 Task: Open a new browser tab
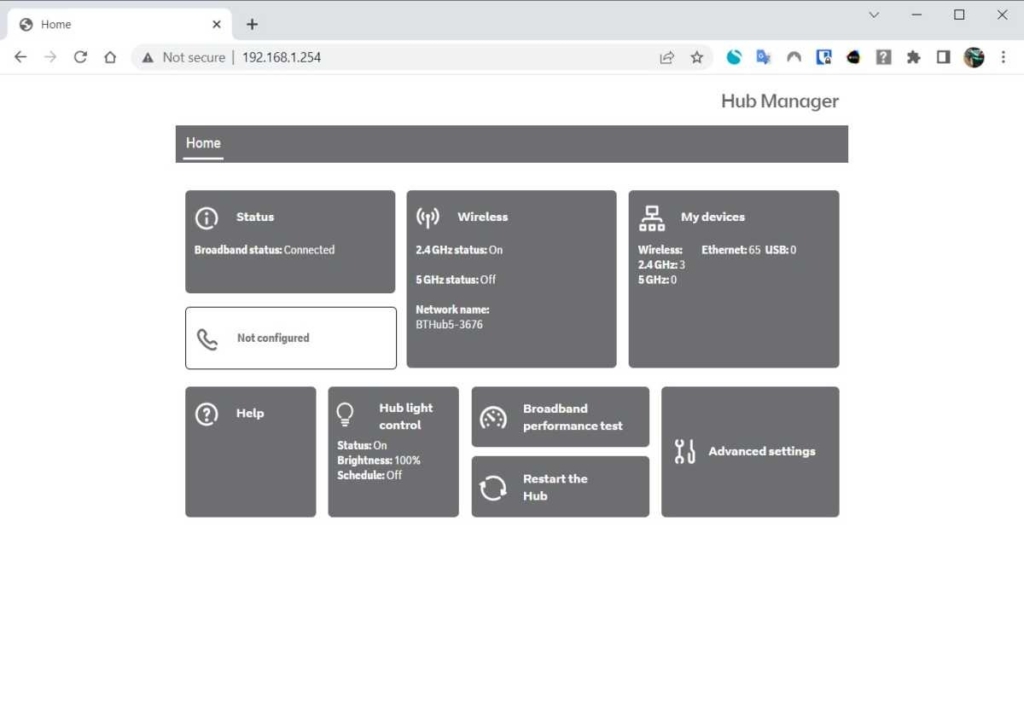pyautogui.click(x=252, y=24)
